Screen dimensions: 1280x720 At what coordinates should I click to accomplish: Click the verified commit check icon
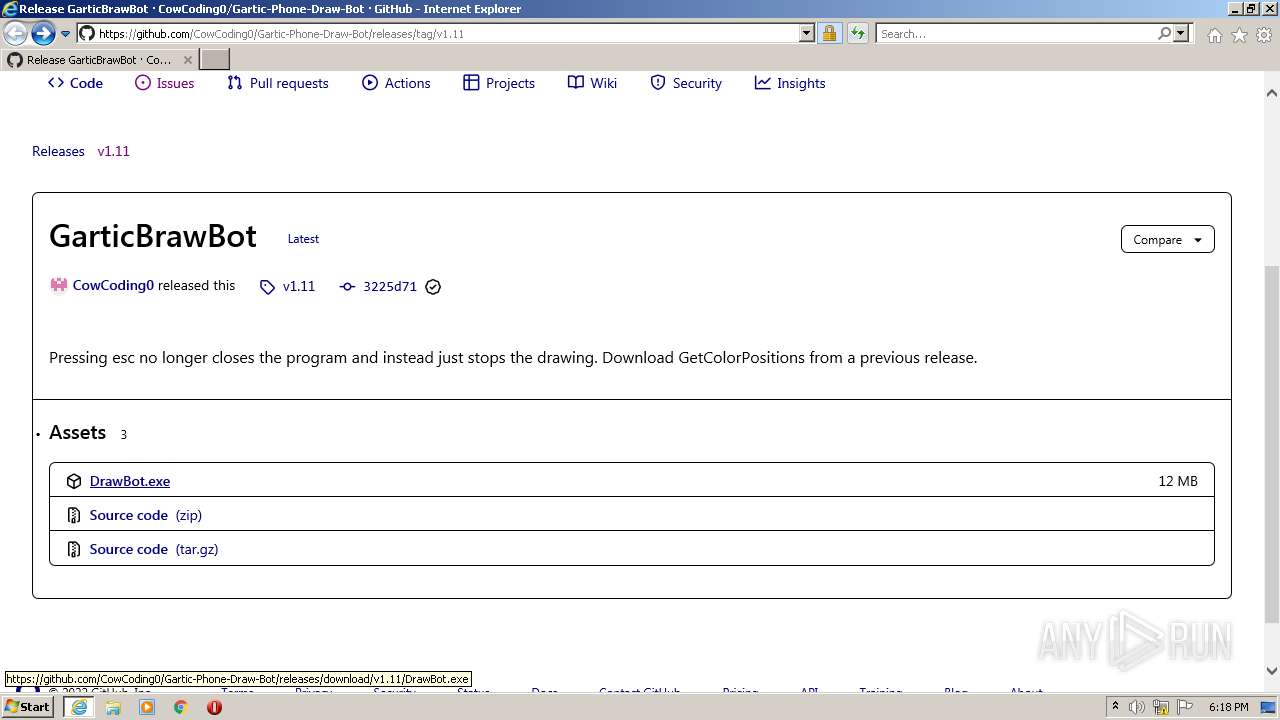coord(433,287)
